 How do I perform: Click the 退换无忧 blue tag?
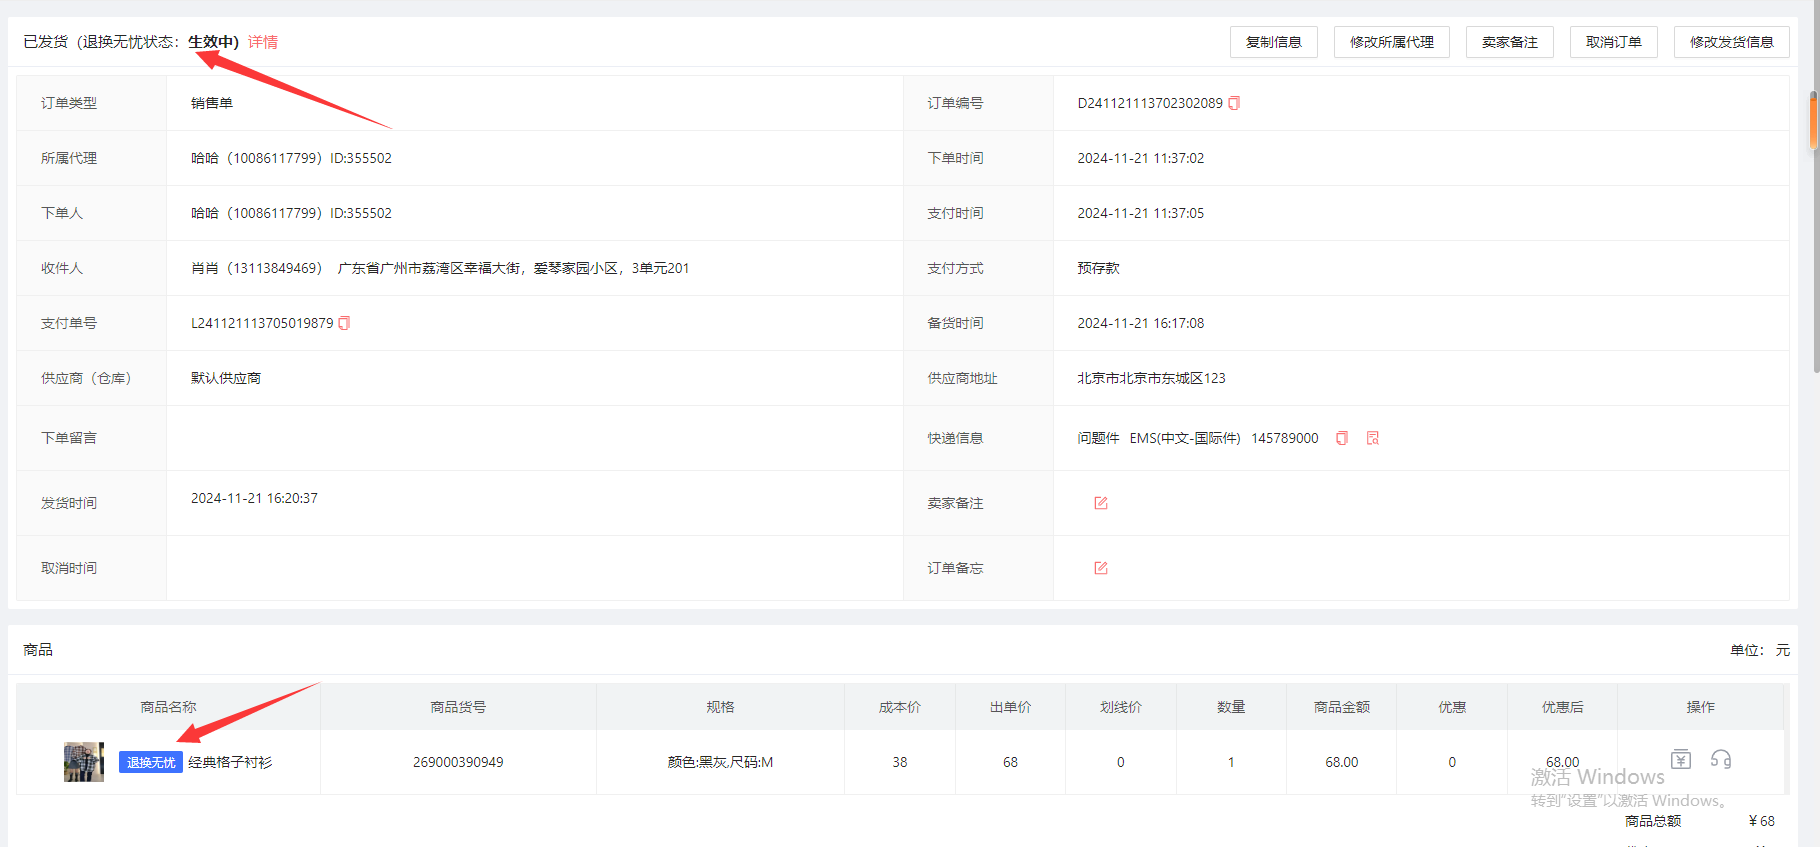(x=151, y=762)
